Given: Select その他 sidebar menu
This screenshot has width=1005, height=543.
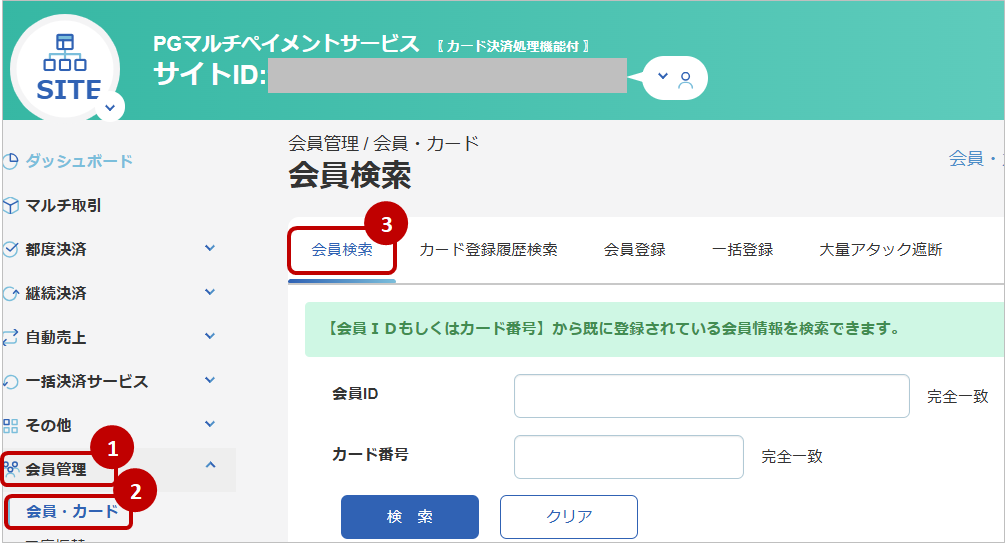Looking at the screenshot, I should pyautogui.click(x=48, y=426).
